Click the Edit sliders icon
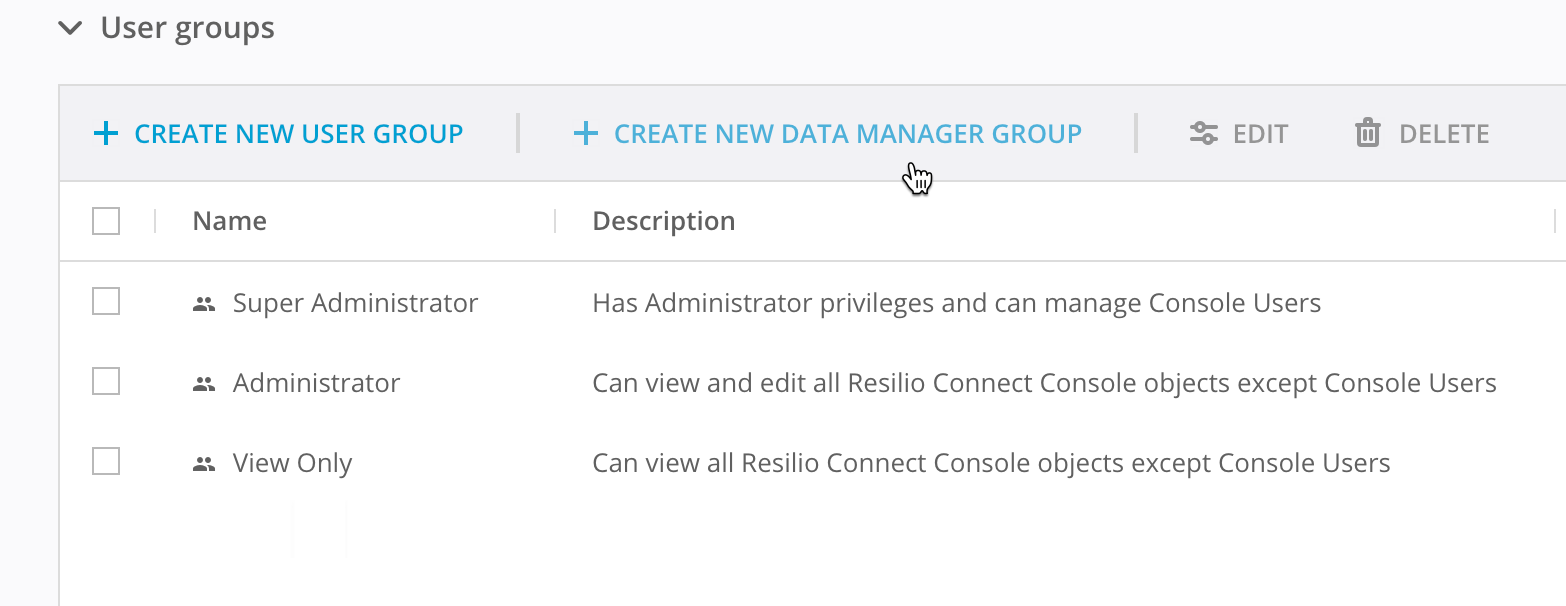1566x606 pixels. [x=1203, y=134]
